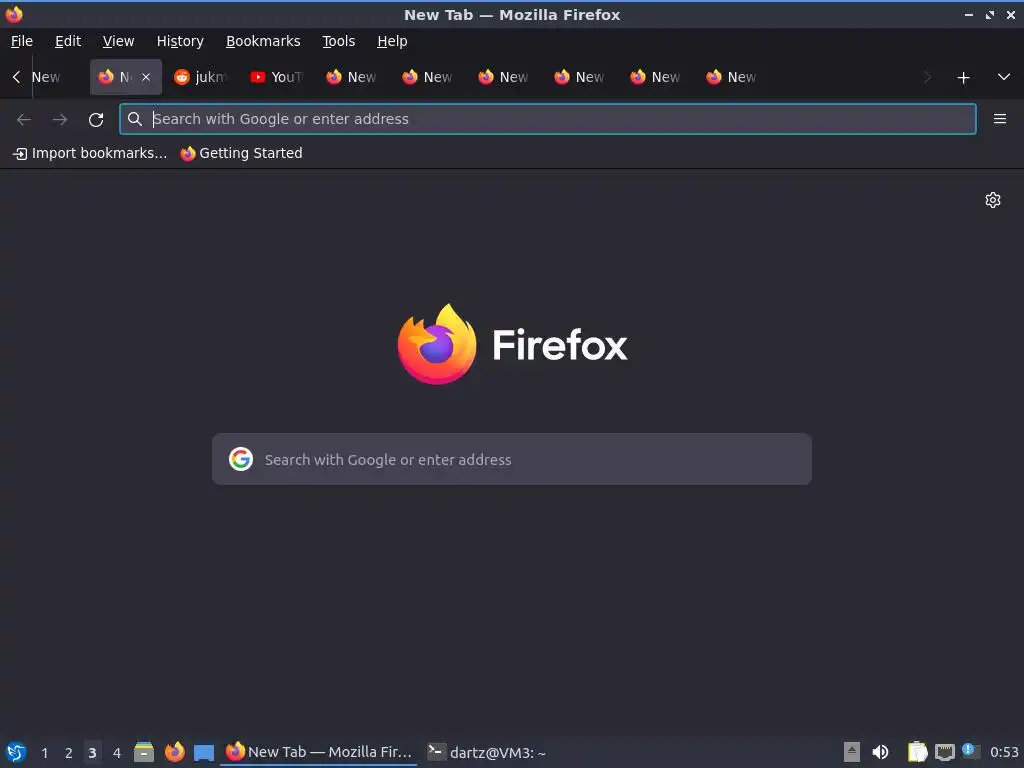Open the desktop start menu icon
This screenshot has width=1024, height=768.
coord(16,752)
